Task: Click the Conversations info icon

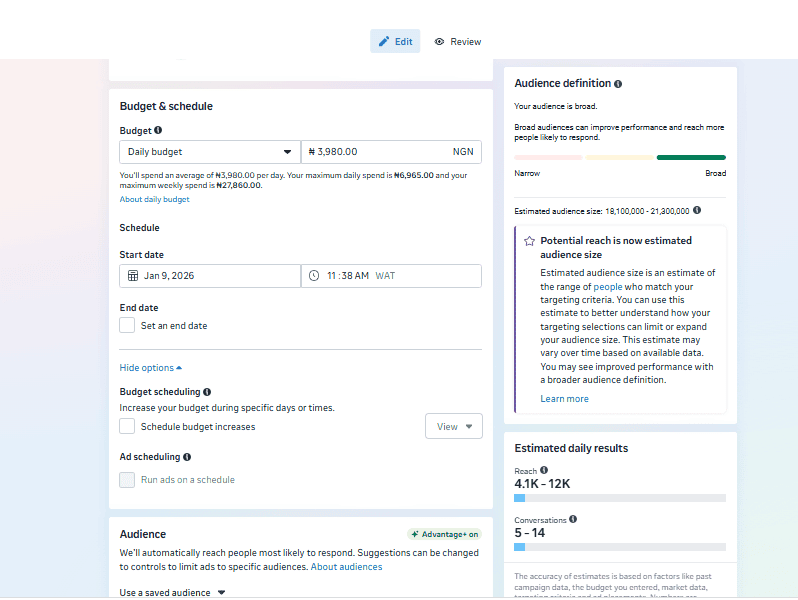Action: pos(573,519)
